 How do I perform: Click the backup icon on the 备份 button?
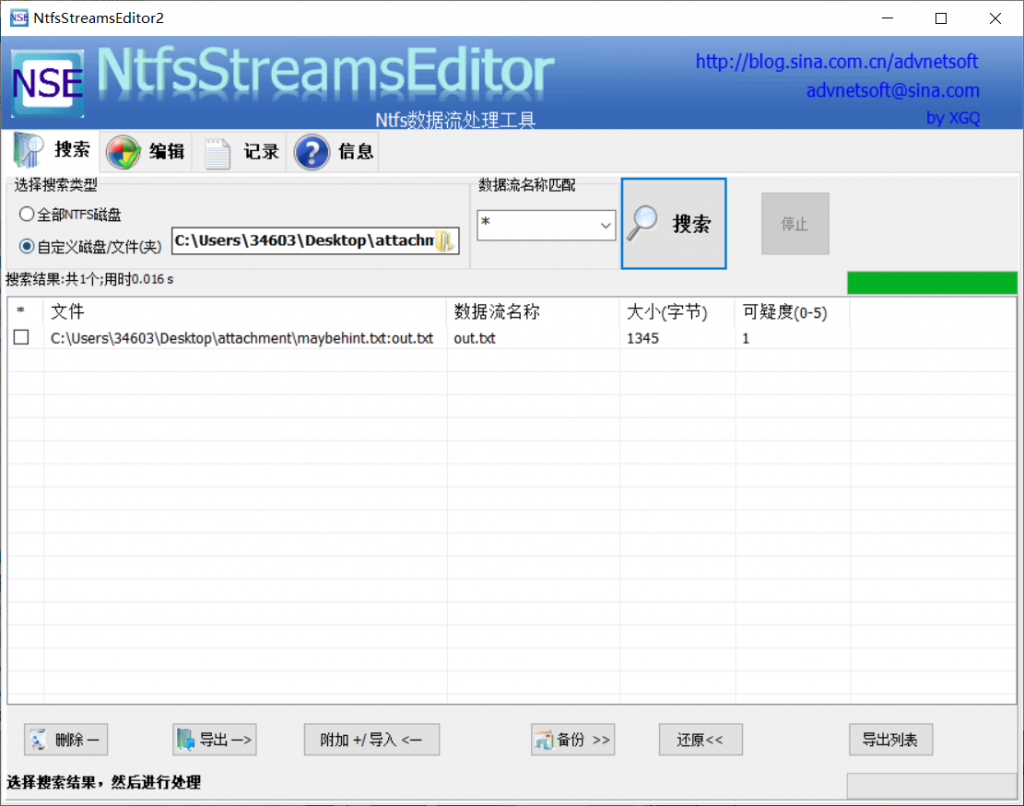coord(543,740)
